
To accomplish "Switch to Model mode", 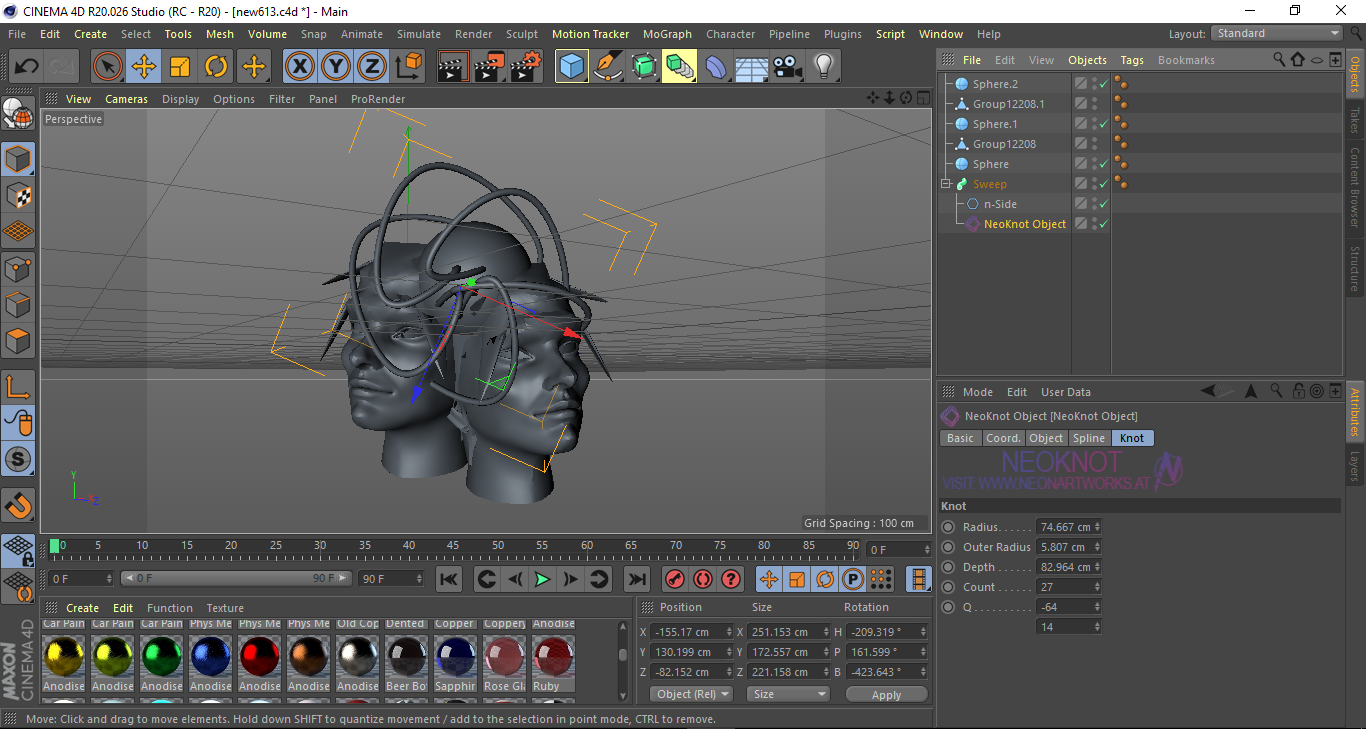I will [18, 159].
